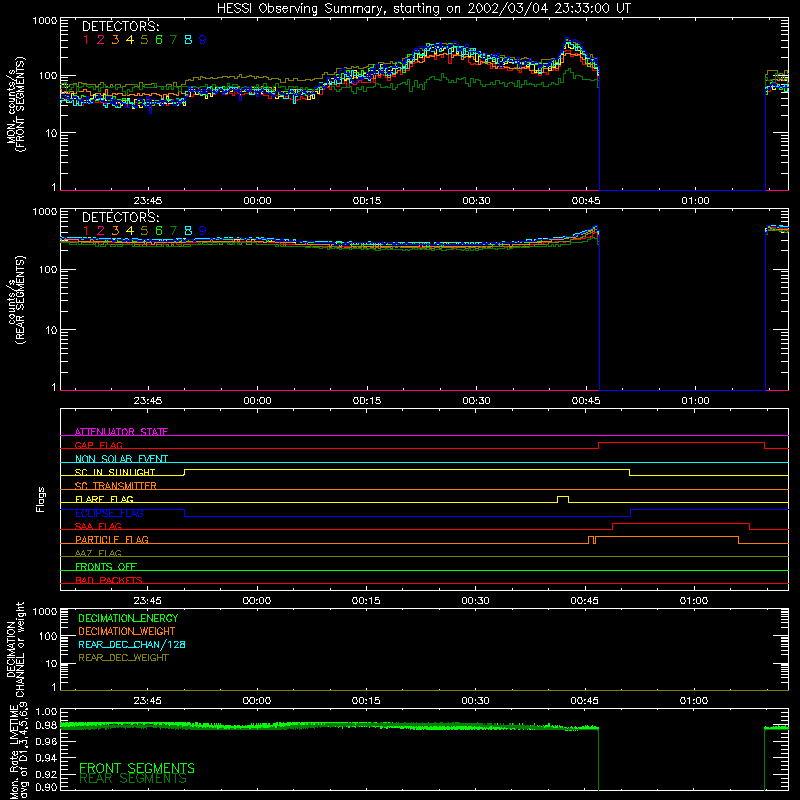Click the vertical 'Flags' axis label
Image resolution: width=800 pixels, height=800 pixels.
(41, 499)
